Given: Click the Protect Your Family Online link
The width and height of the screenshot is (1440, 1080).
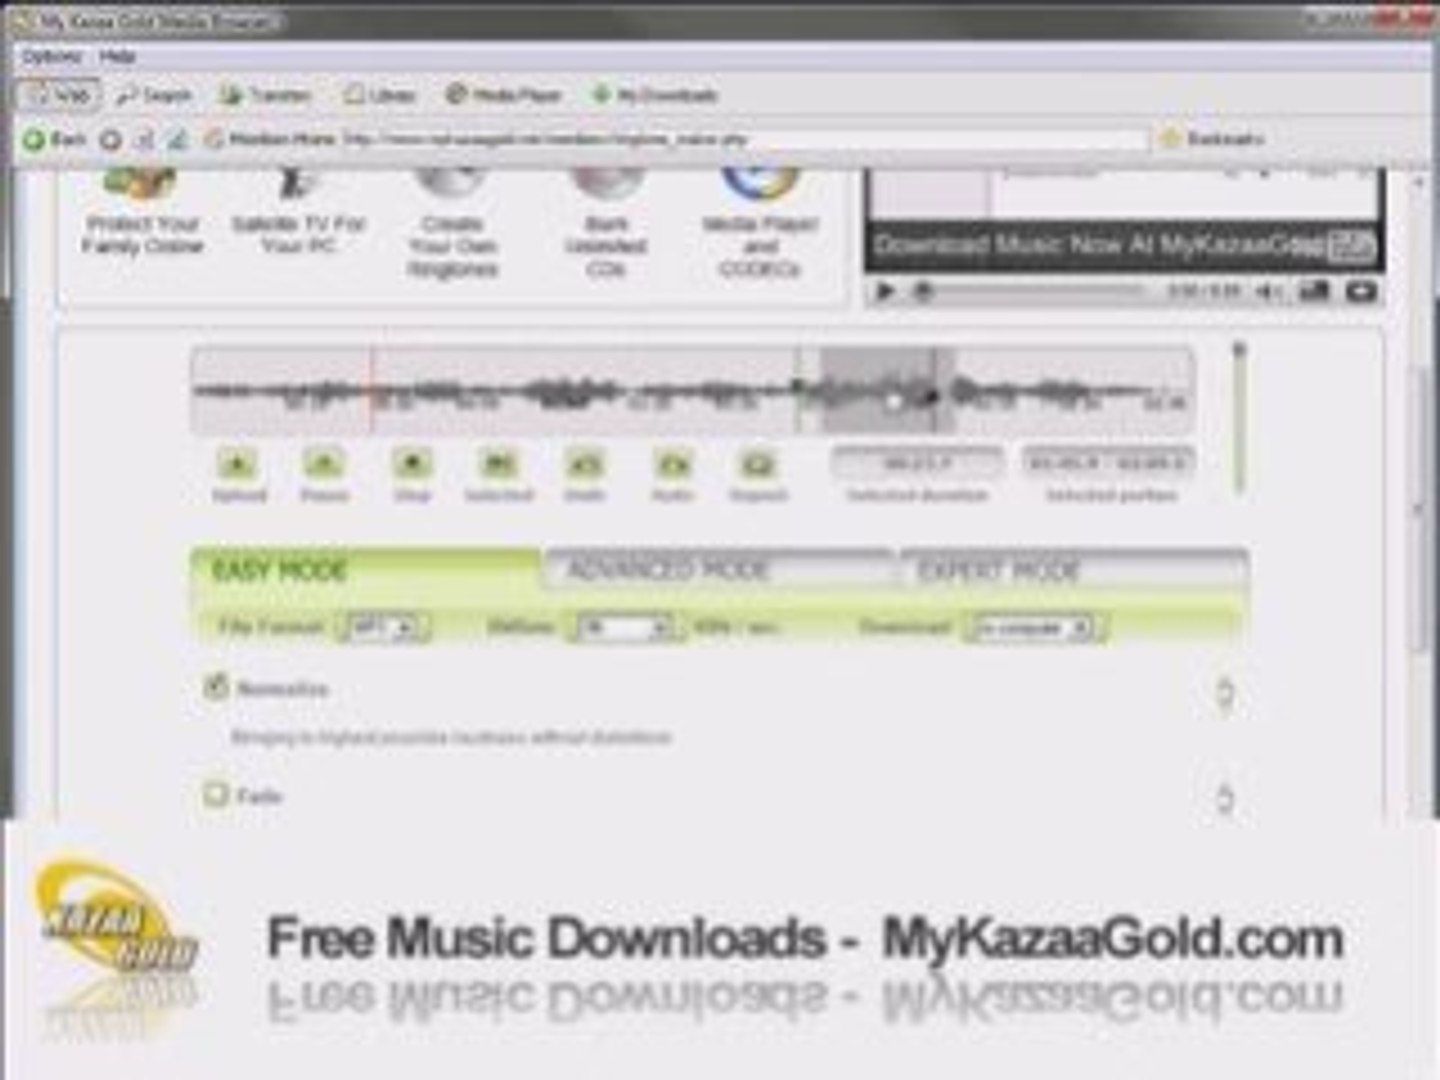Looking at the screenshot, I should click(142, 235).
